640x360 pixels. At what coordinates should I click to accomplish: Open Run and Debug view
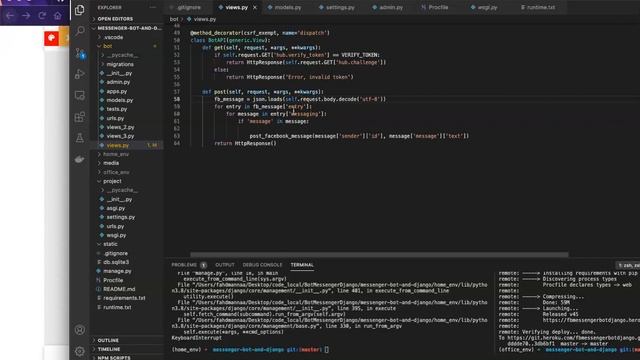click(x=80, y=74)
